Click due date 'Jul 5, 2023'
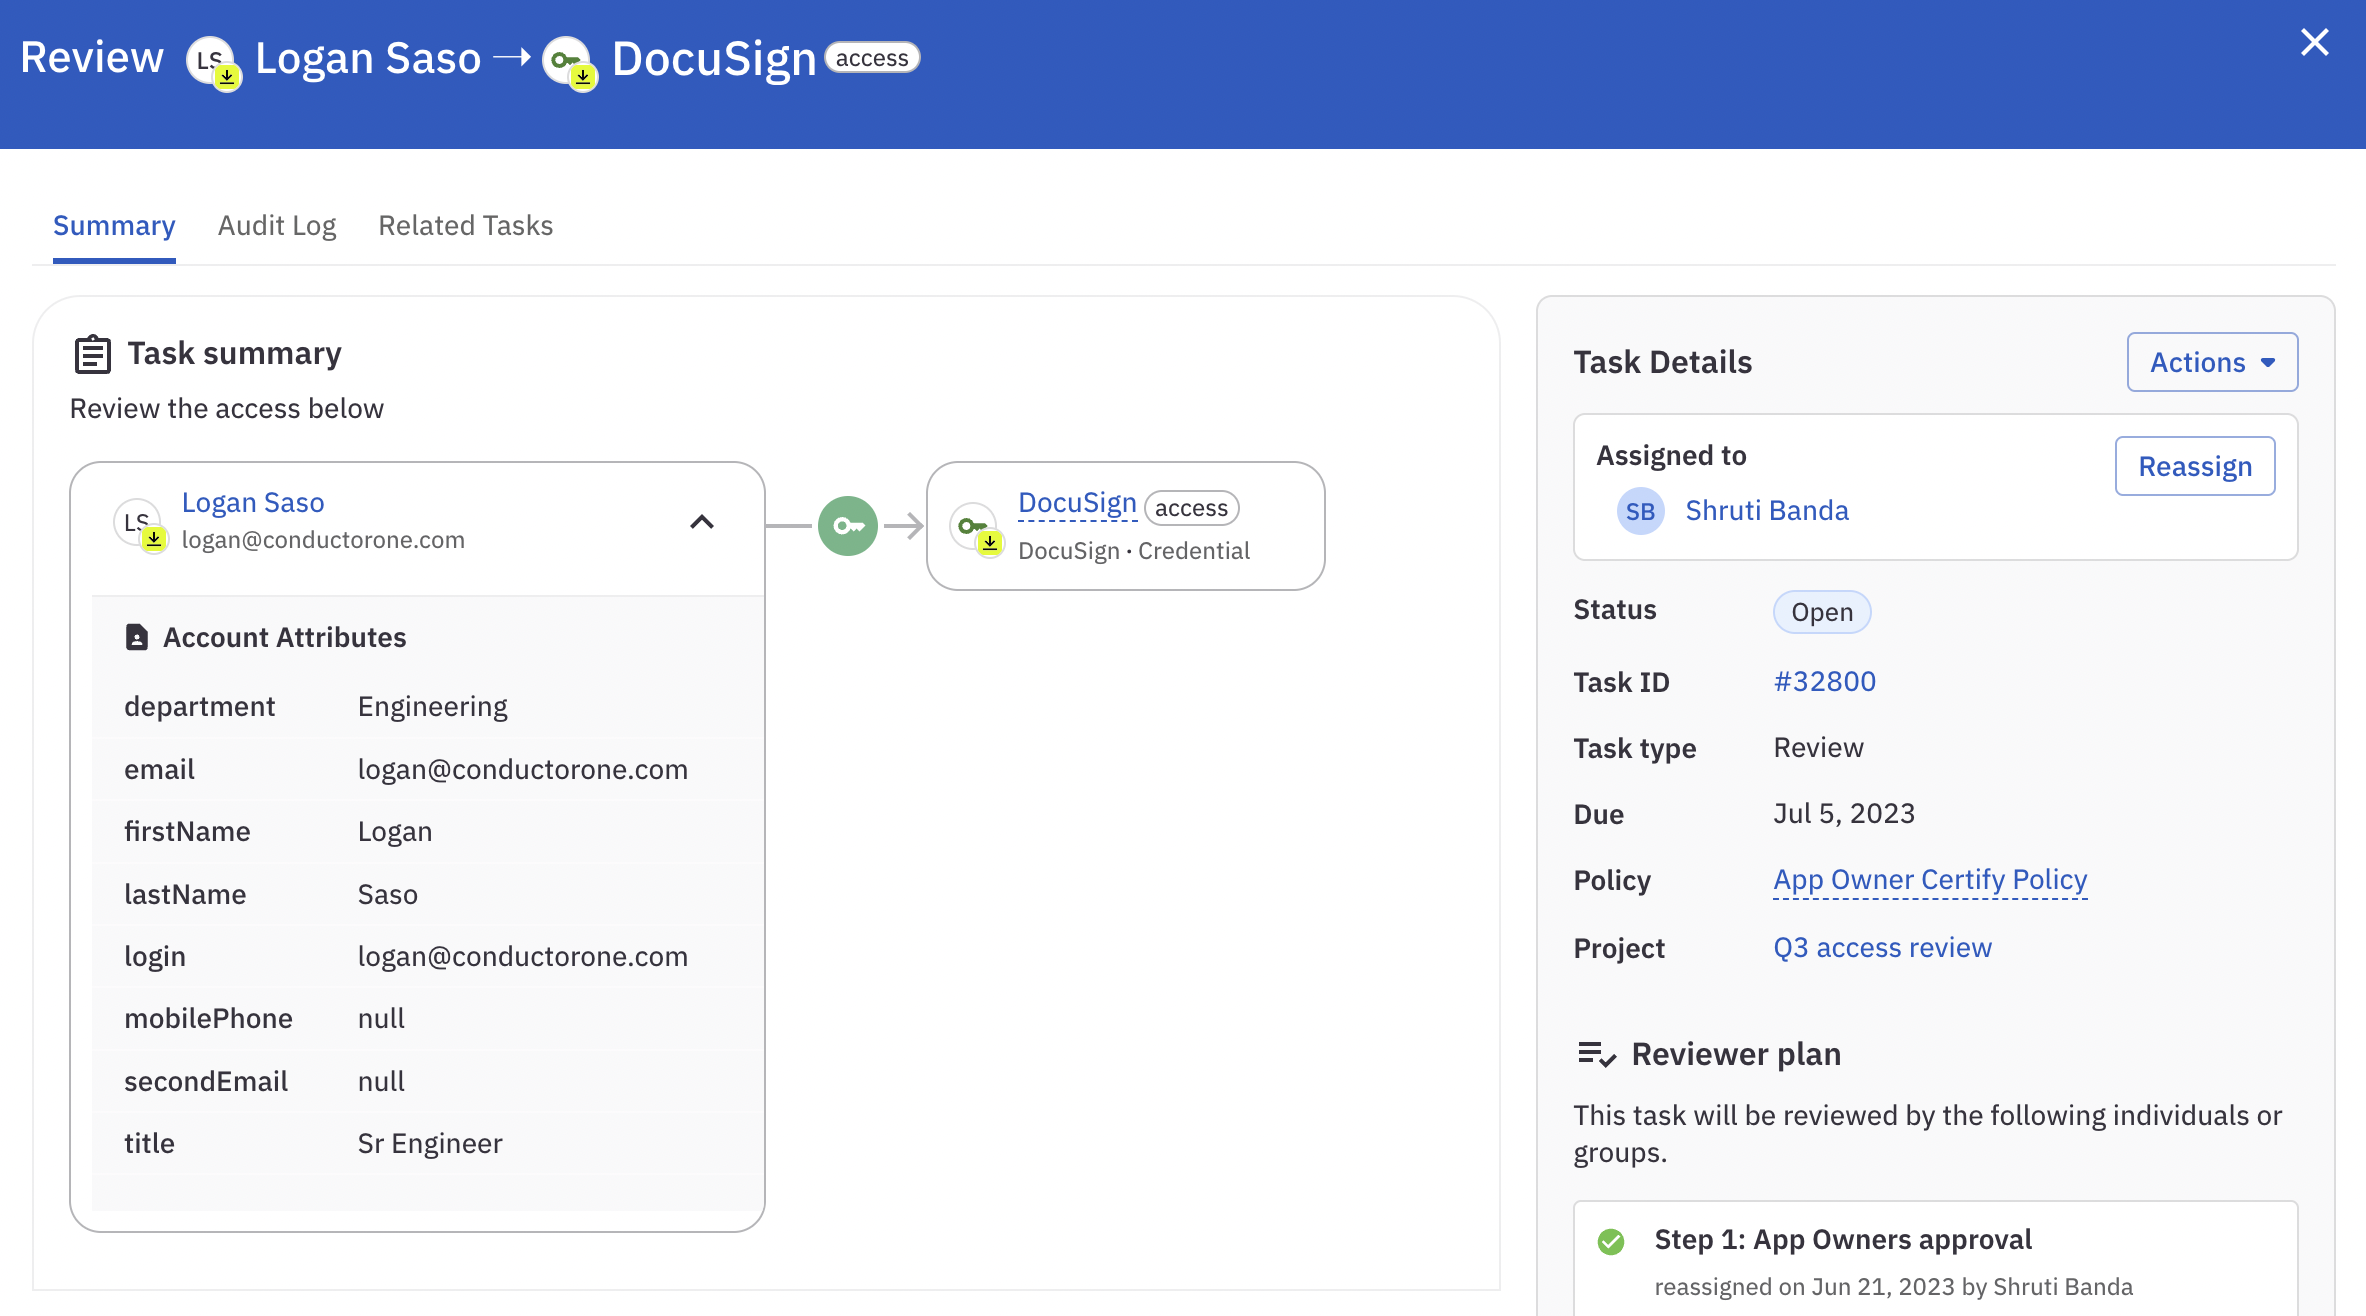The height and width of the screenshot is (1316, 2366). pos(1844,814)
